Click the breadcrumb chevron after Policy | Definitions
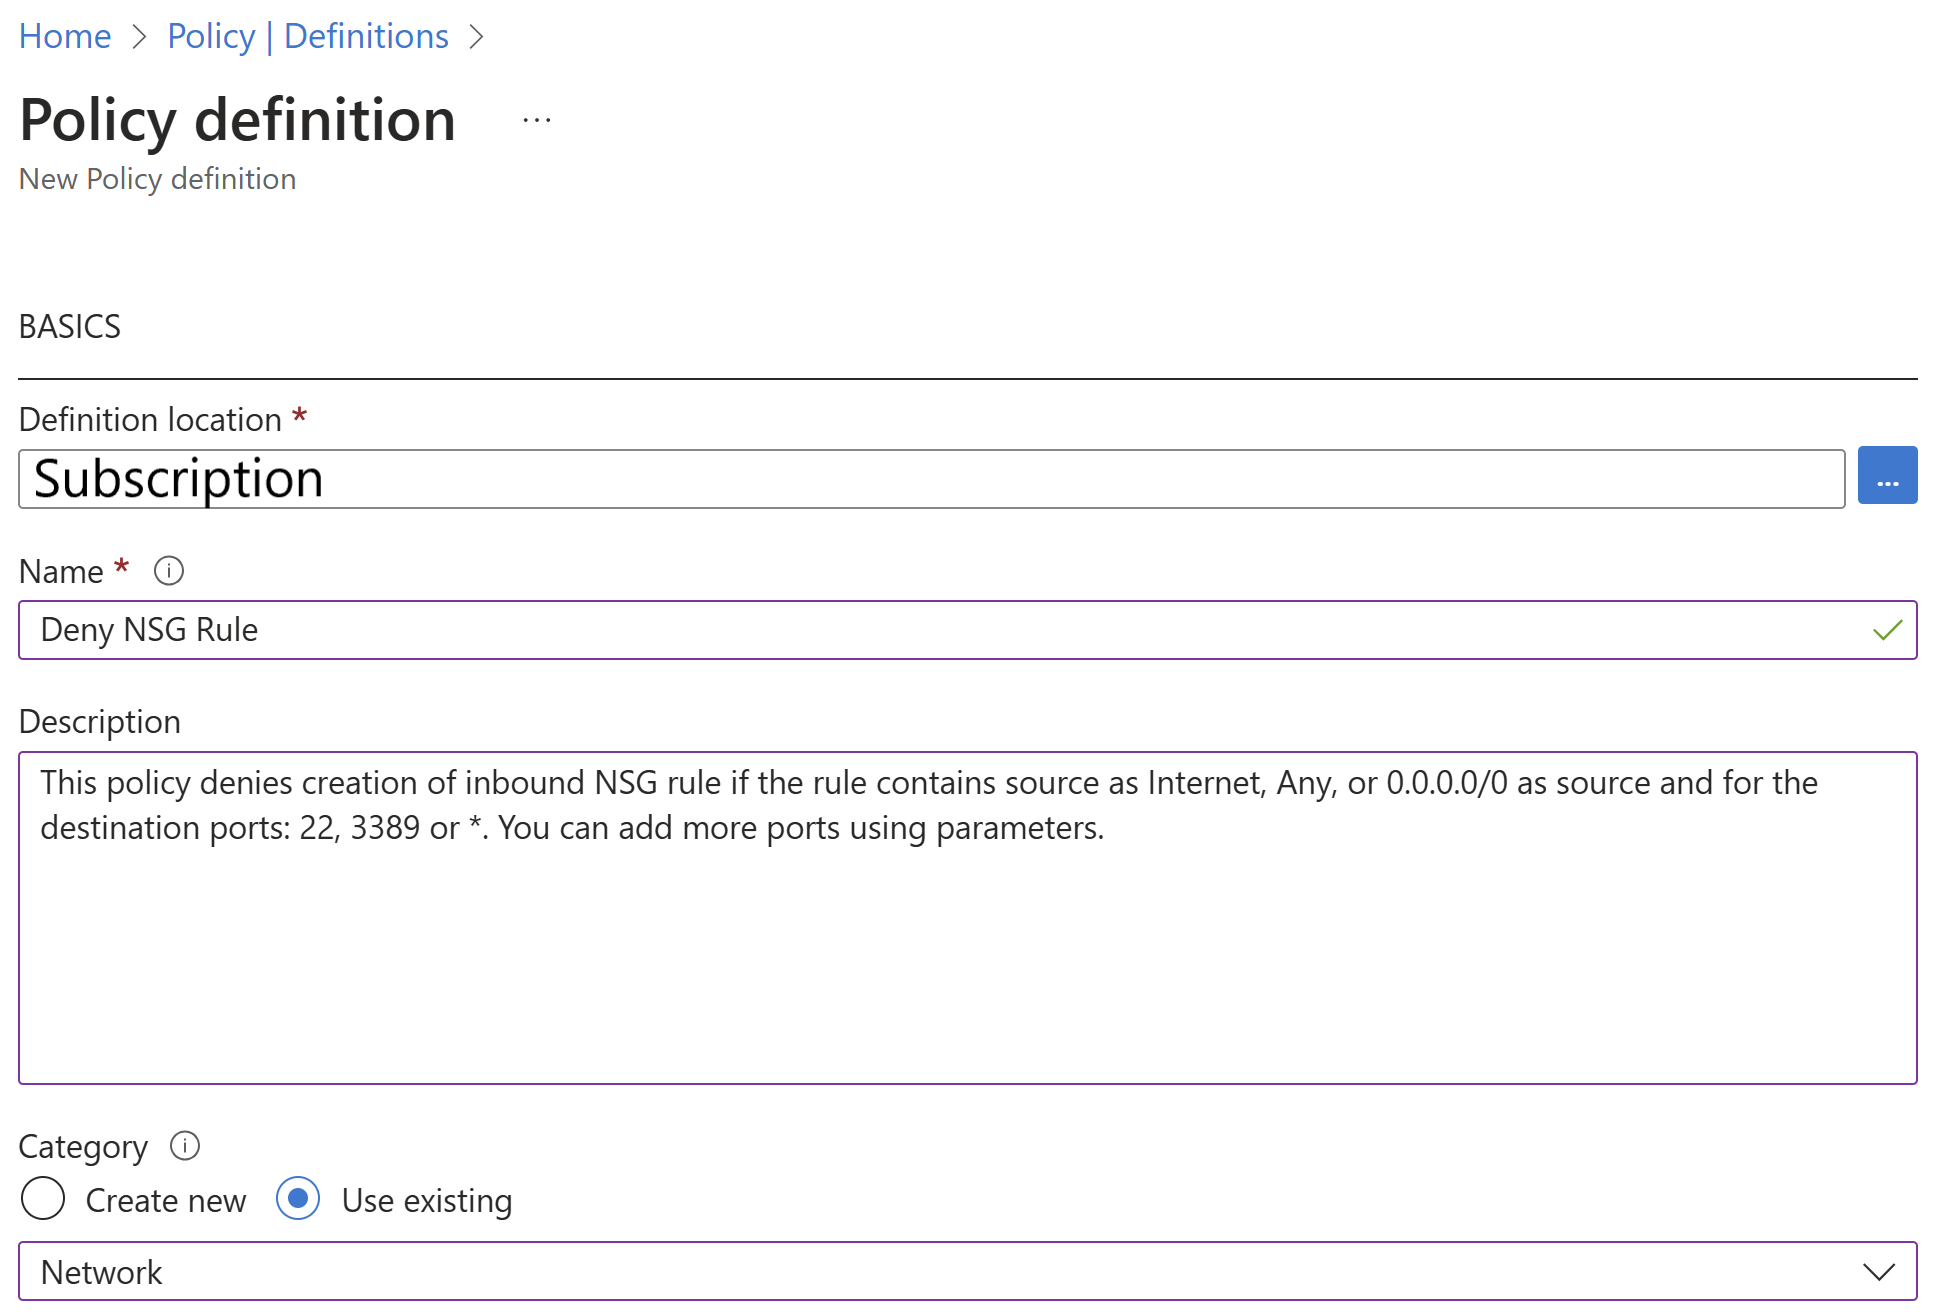 pos(479,36)
